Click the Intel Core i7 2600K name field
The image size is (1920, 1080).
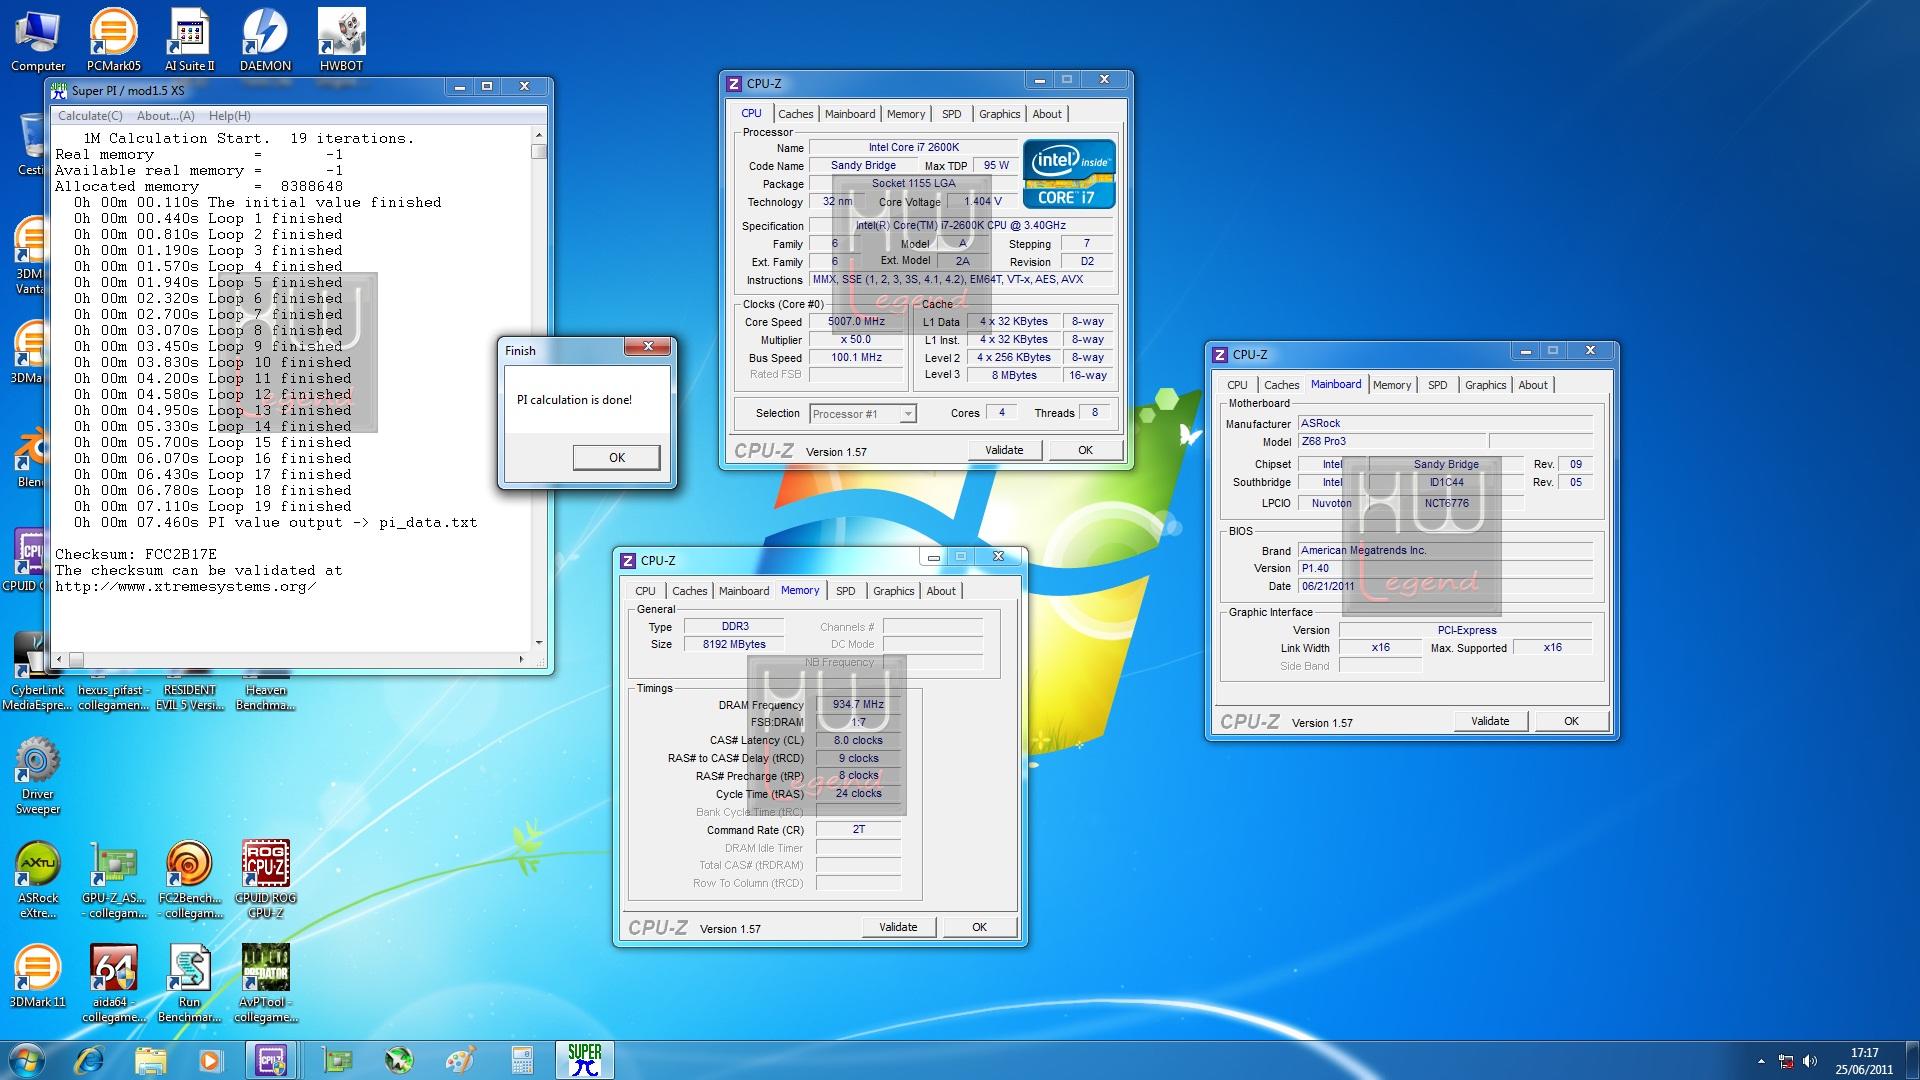[913, 147]
